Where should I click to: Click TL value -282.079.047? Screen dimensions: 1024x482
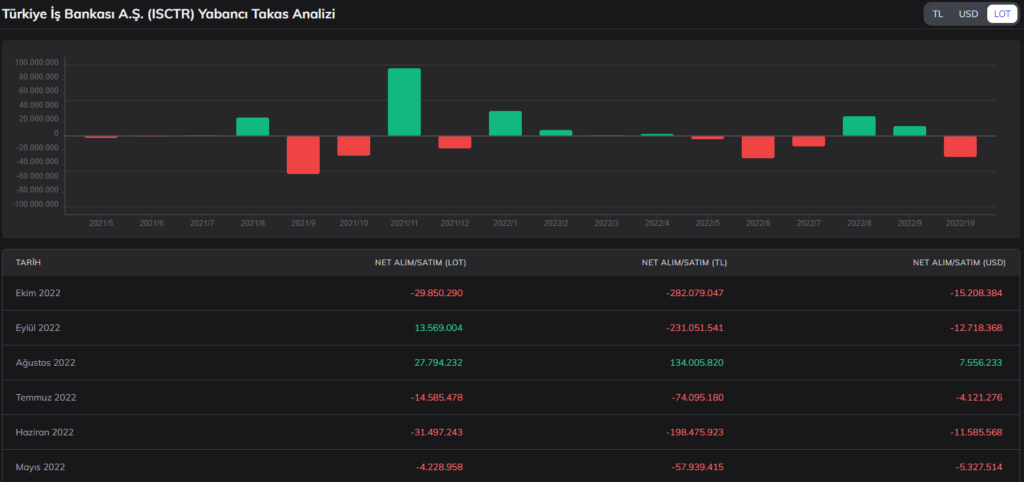(x=696, y=293)
